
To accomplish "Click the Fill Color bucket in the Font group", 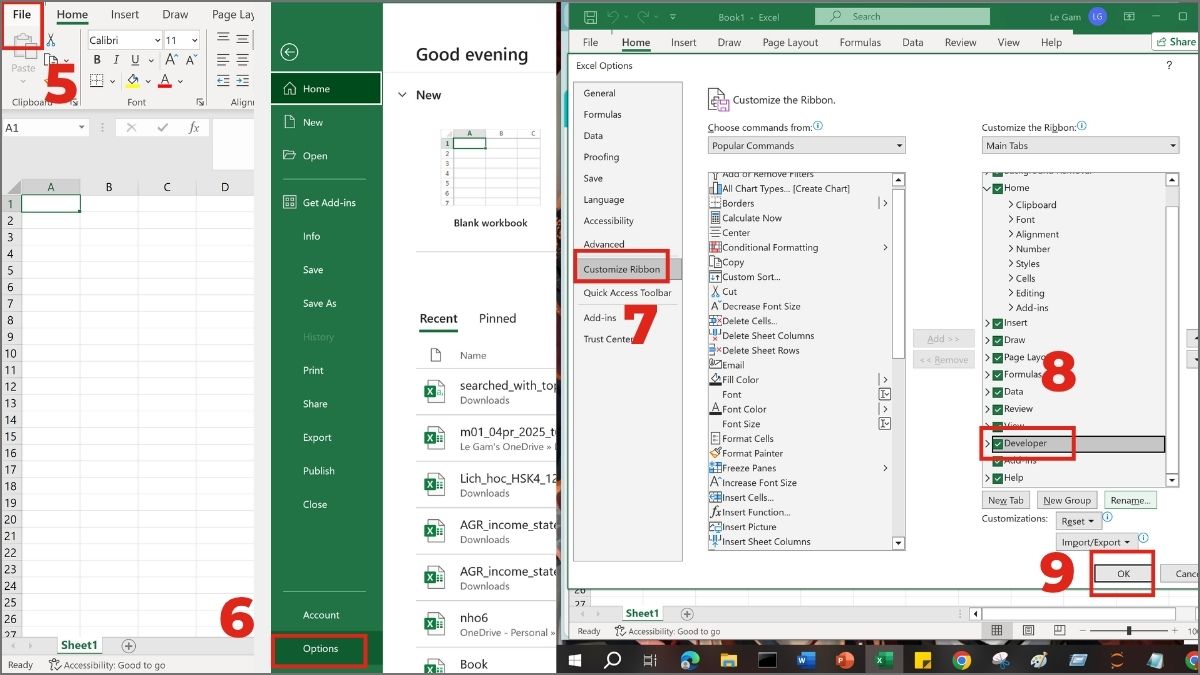I will coord(133,81).
